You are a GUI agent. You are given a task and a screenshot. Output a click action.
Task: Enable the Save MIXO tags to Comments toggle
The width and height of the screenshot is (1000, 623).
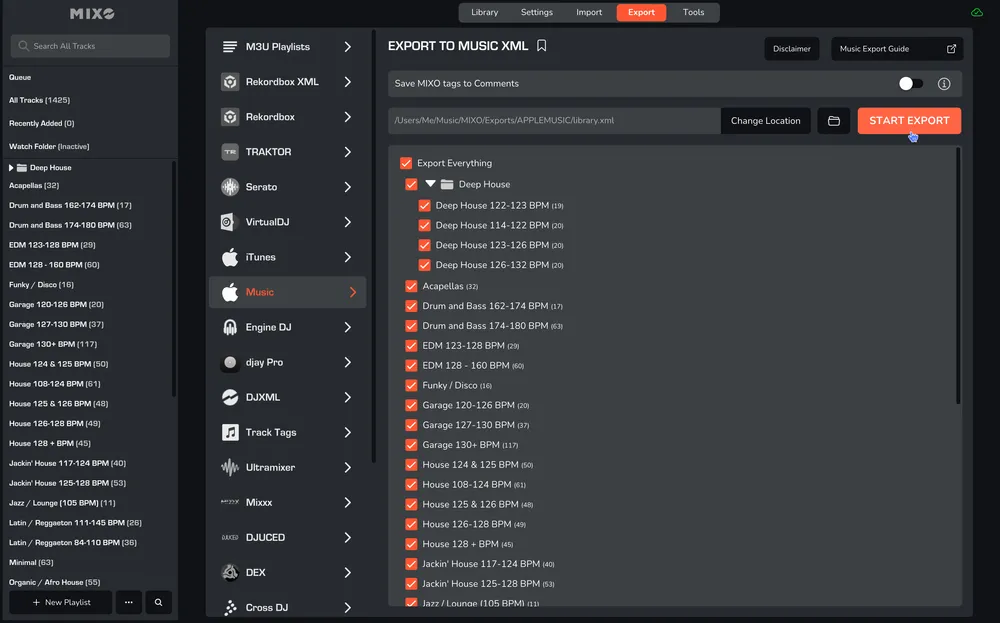point(910,84)
